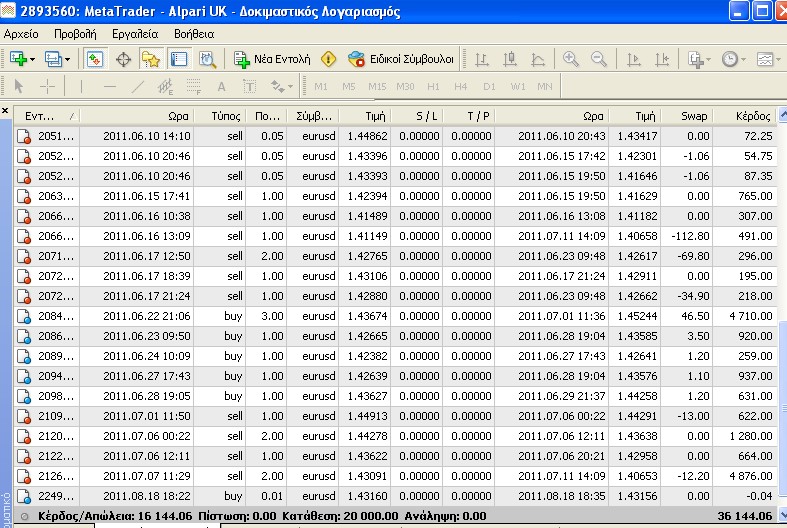Select the candlestick chart icon

click(x=510, y=59)
